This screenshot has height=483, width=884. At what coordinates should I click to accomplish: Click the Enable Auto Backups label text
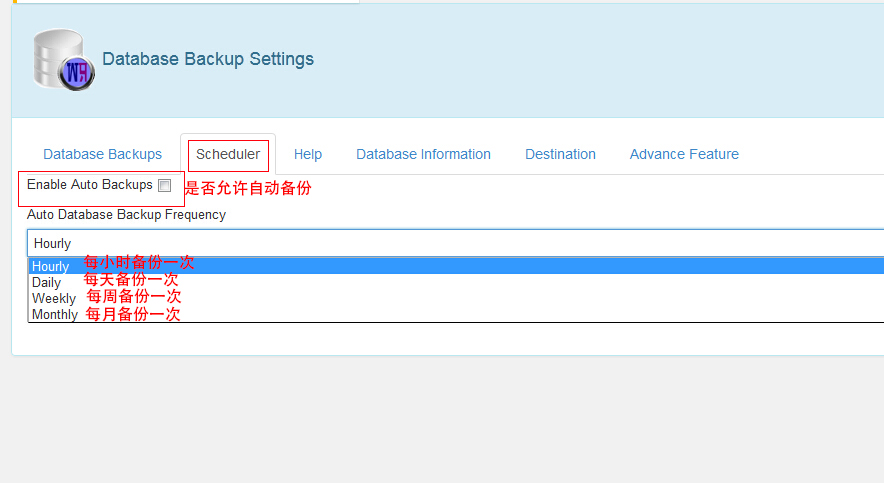[x=89, y=185]
